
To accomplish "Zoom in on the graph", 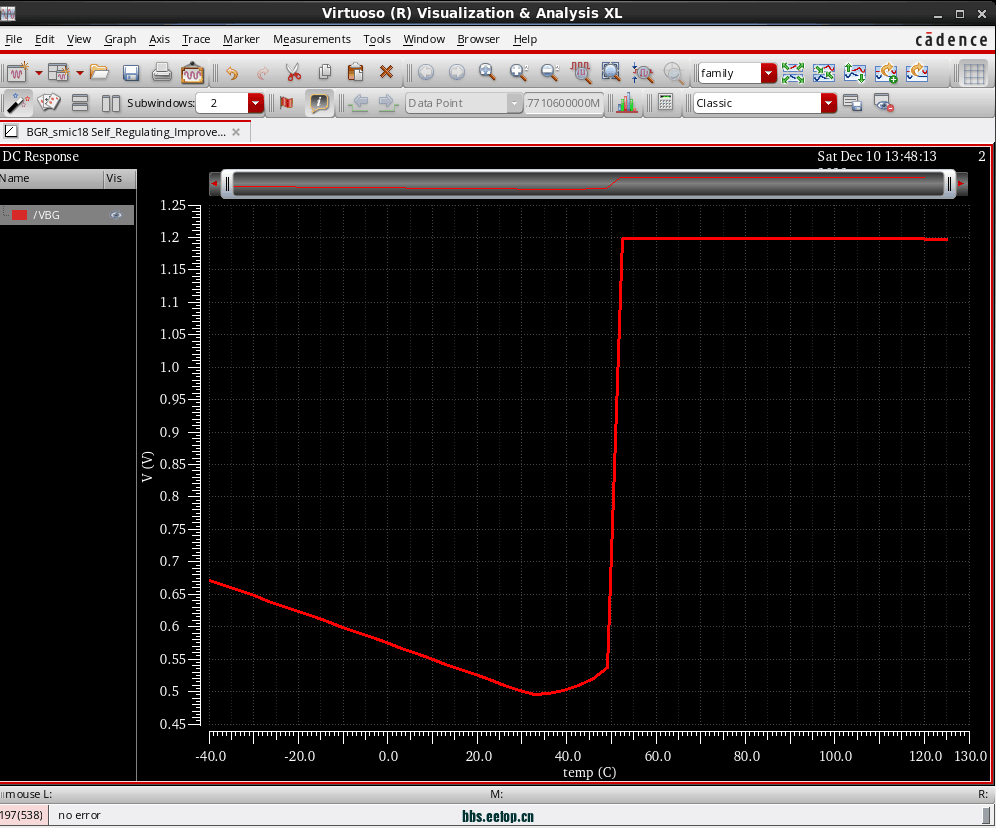I will tap(519, 72).
